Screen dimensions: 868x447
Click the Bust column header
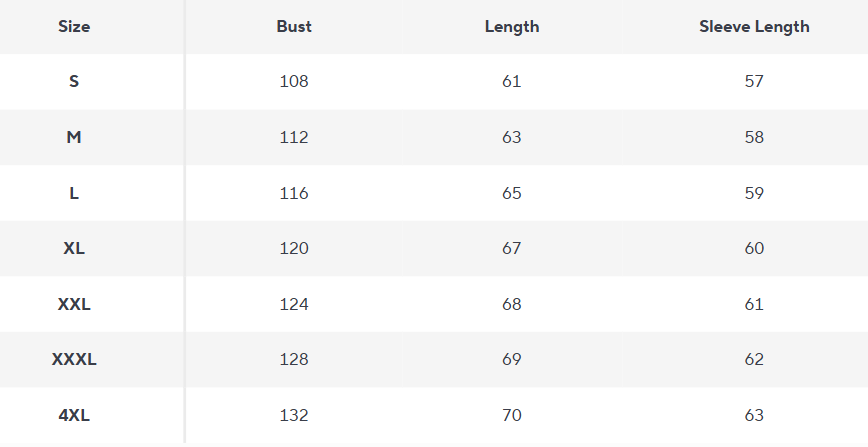[294, 27]
